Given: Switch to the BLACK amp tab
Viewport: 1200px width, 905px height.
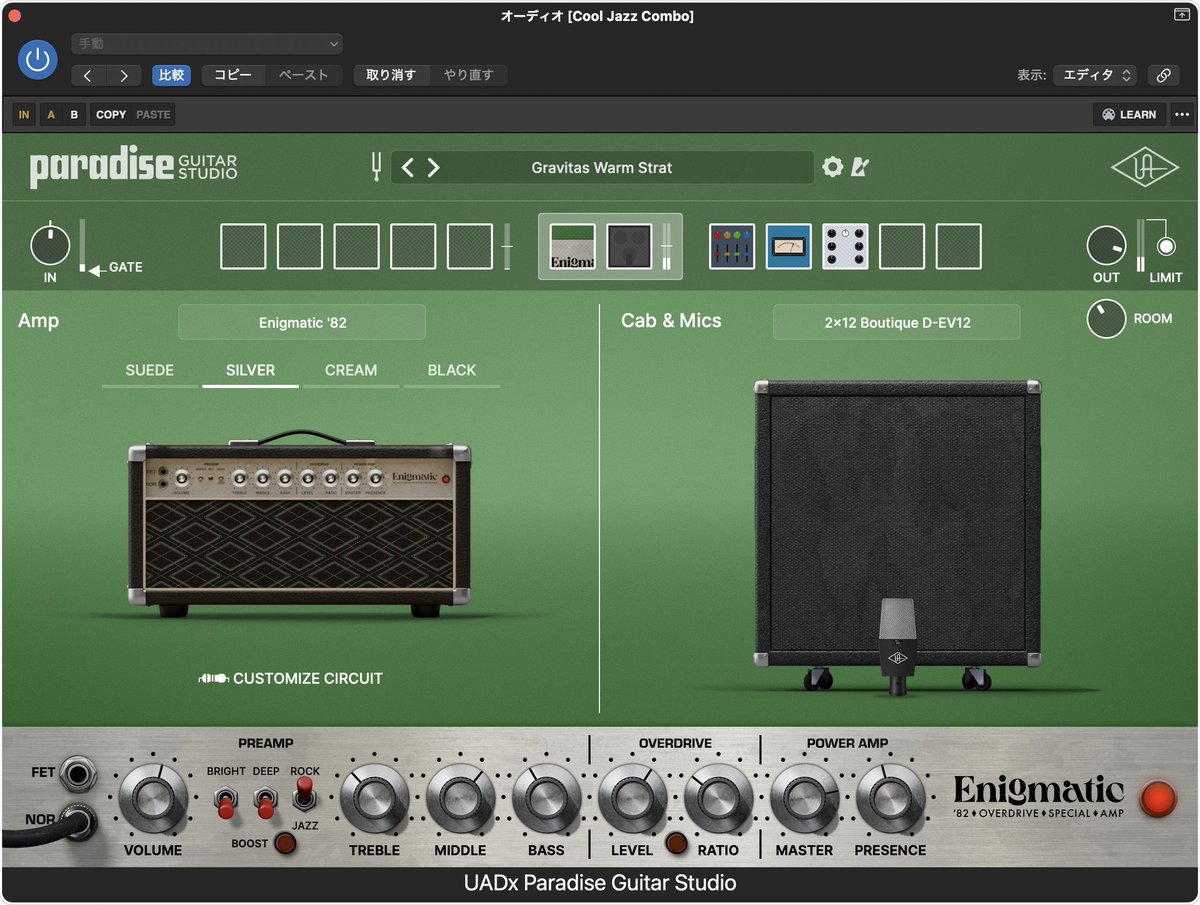Looking at the screenshot, I should 452,370.
